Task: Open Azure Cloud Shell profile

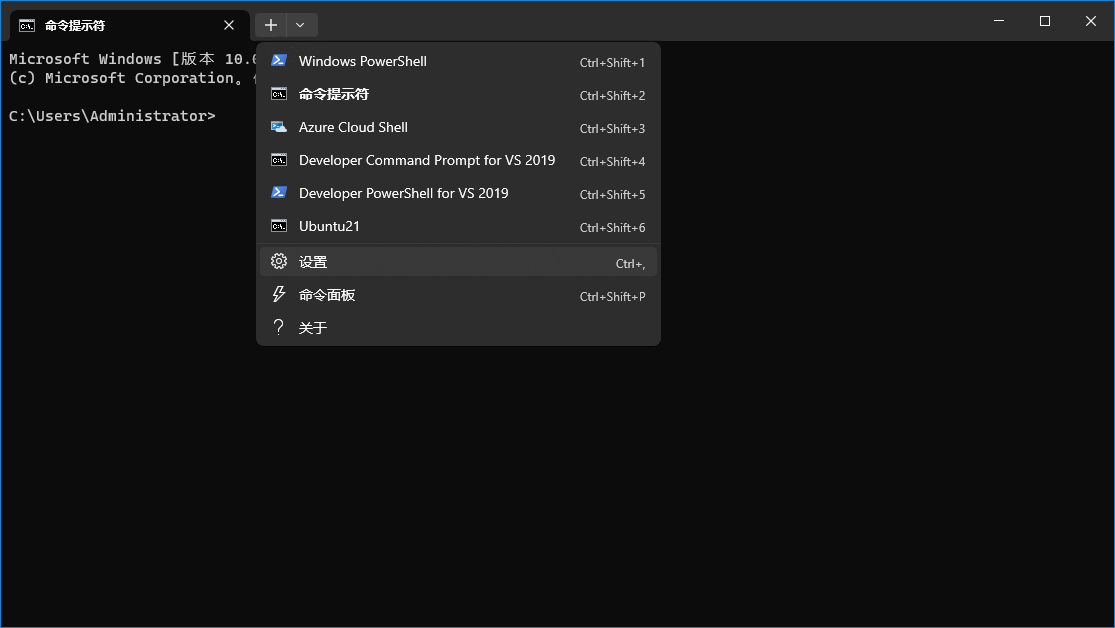Action: tap(458, 127)
